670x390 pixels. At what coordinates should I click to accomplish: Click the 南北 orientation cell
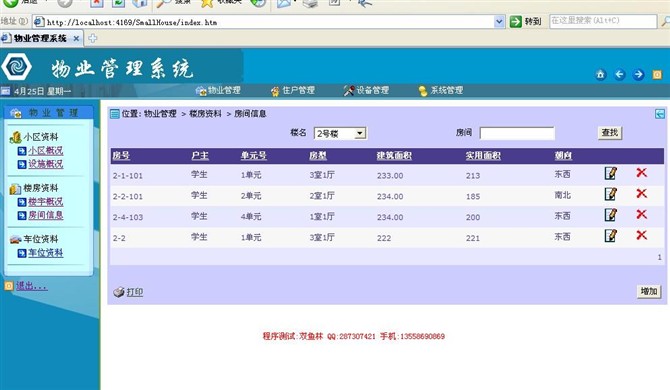point(562,195)
